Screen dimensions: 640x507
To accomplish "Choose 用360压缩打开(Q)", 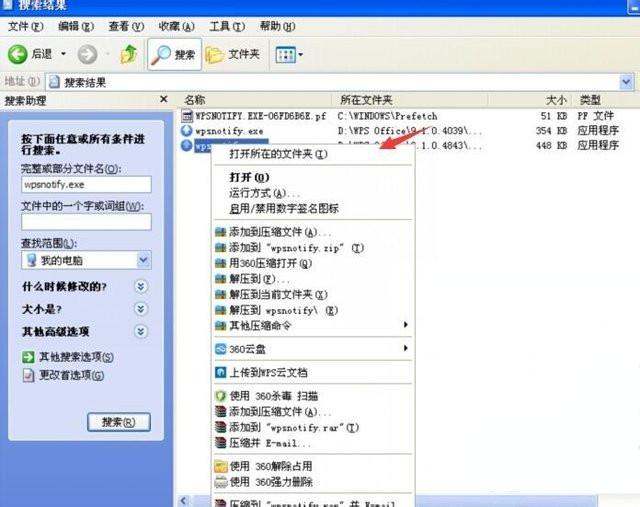I will pyautogui.click(x=313, y=263).
